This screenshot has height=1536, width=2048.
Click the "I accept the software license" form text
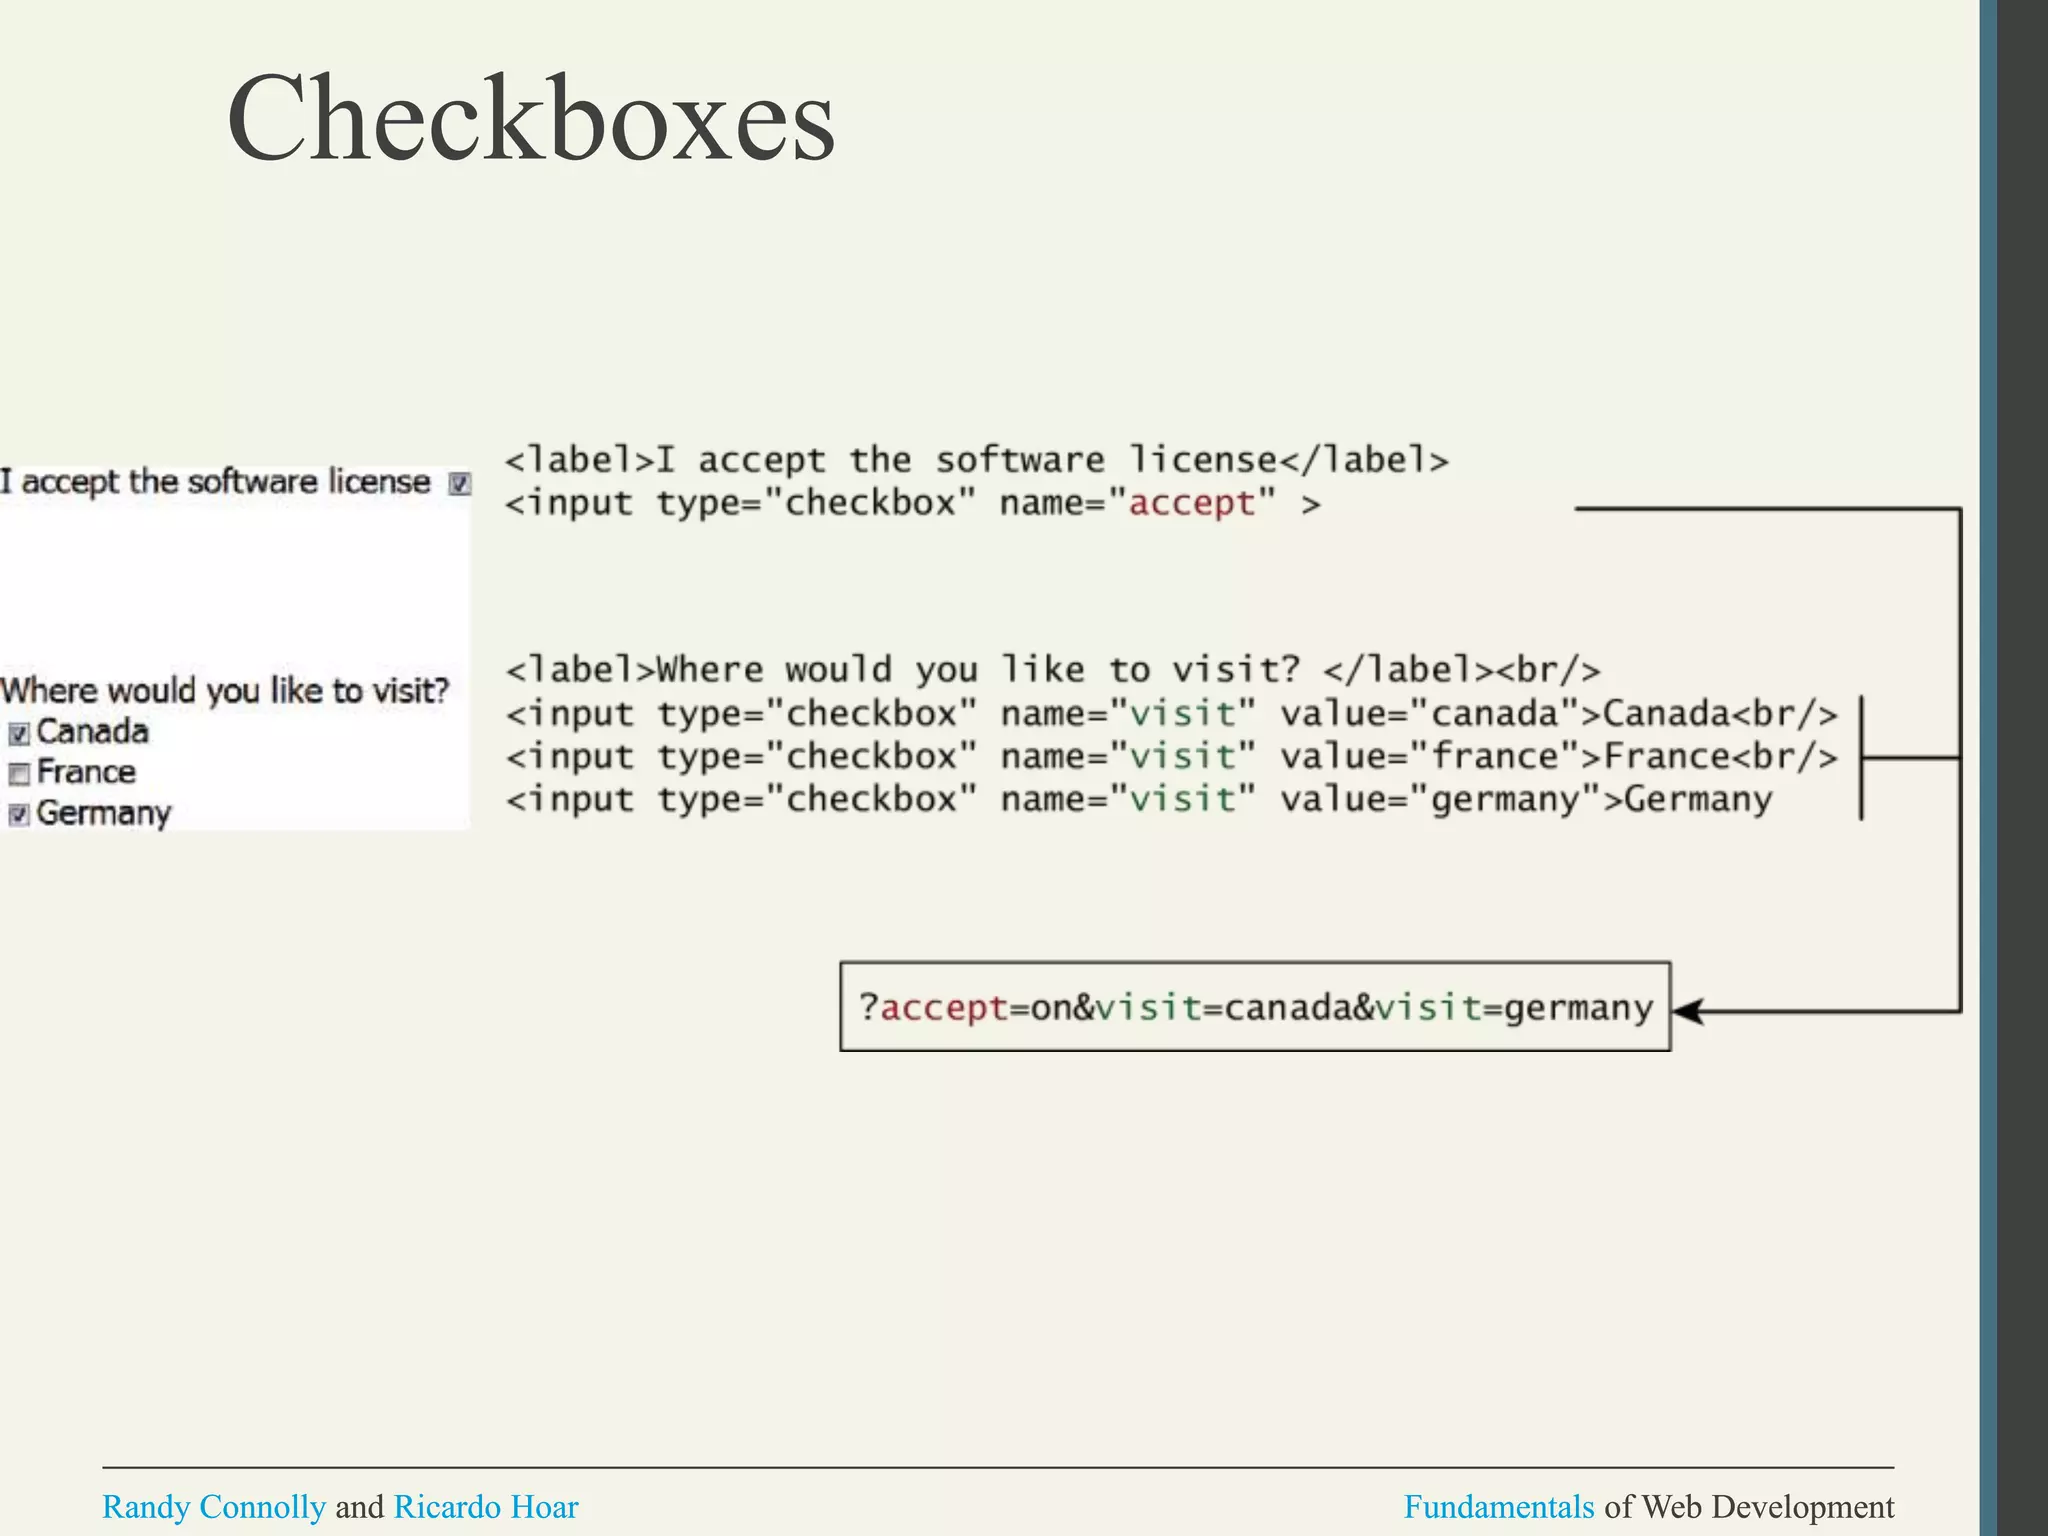215,482
